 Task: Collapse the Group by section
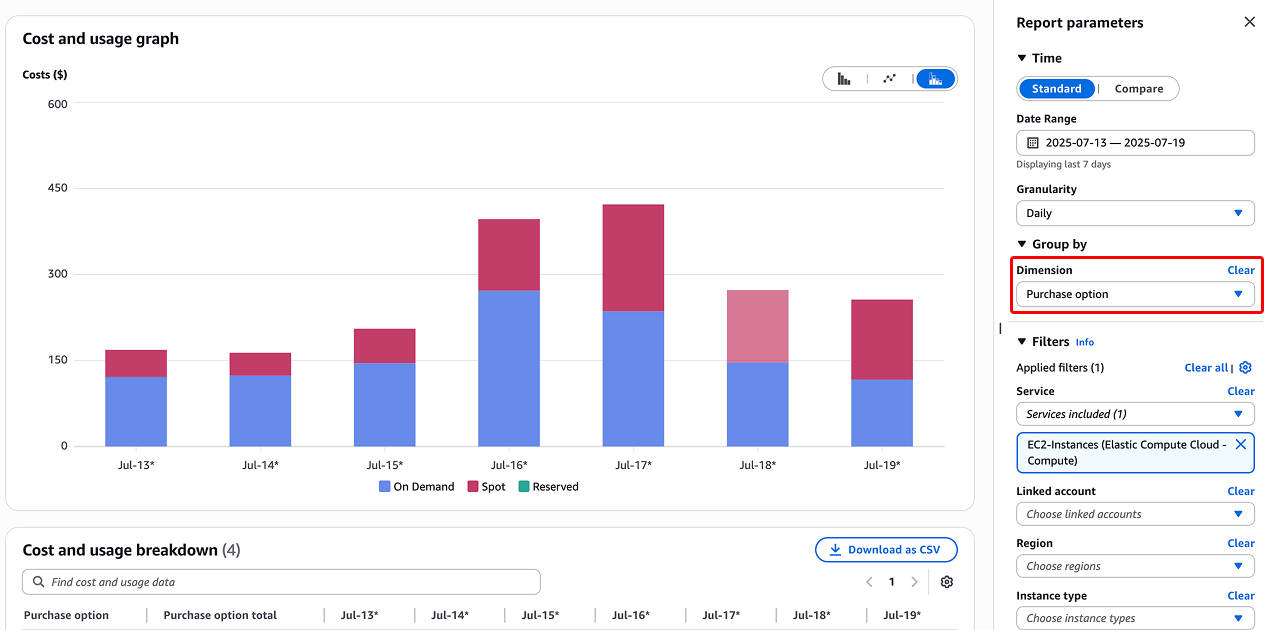coord(1022,245)
